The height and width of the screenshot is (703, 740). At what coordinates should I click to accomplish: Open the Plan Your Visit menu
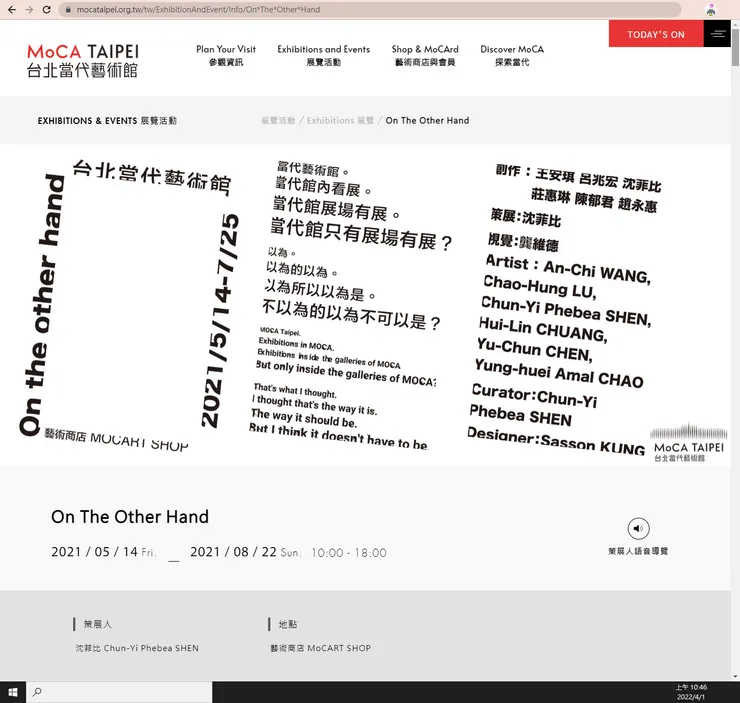(226, 55)
